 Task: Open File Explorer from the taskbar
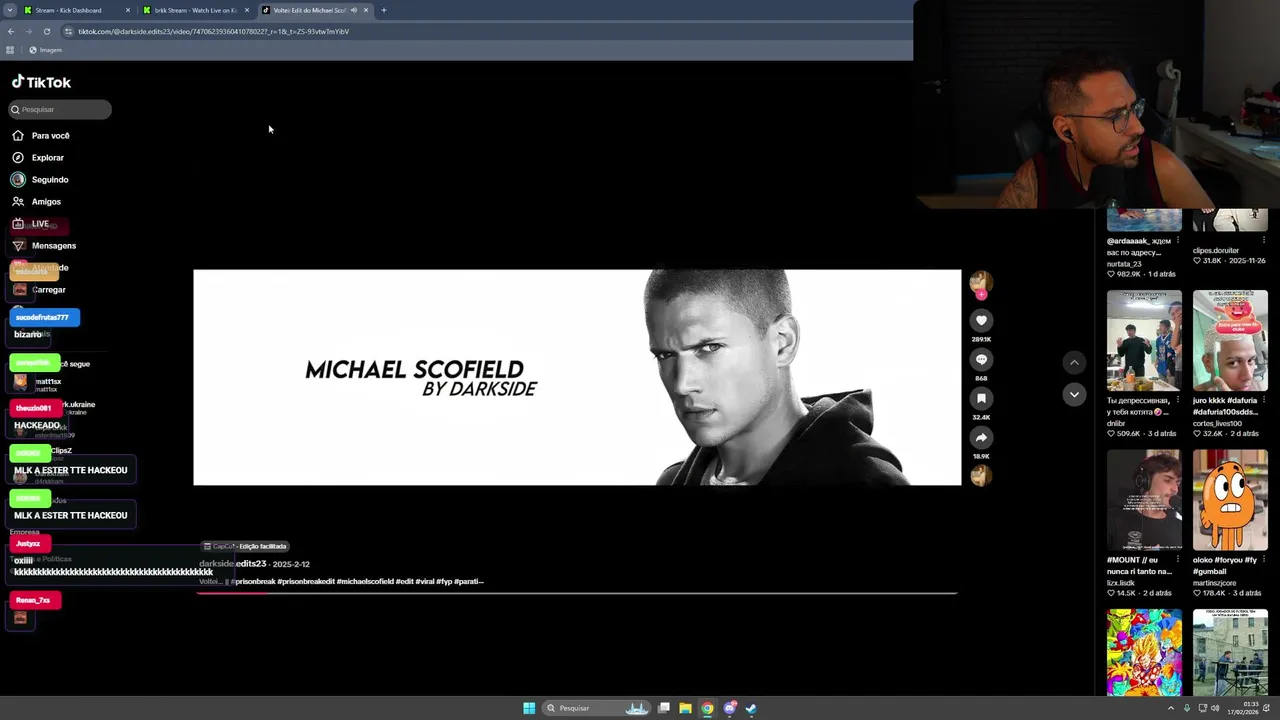click(685, 708)
